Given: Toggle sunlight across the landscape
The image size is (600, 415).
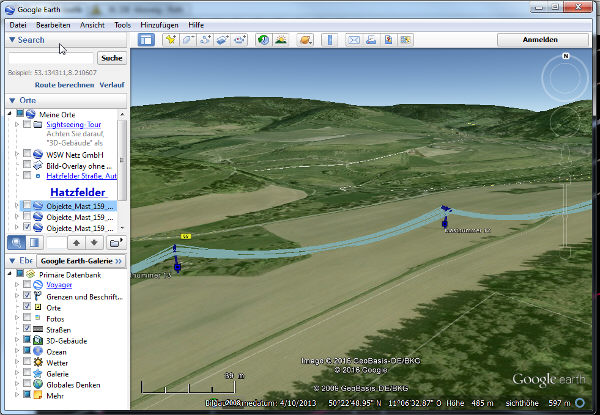Looking at the screenshot, I should pos(281,40).
